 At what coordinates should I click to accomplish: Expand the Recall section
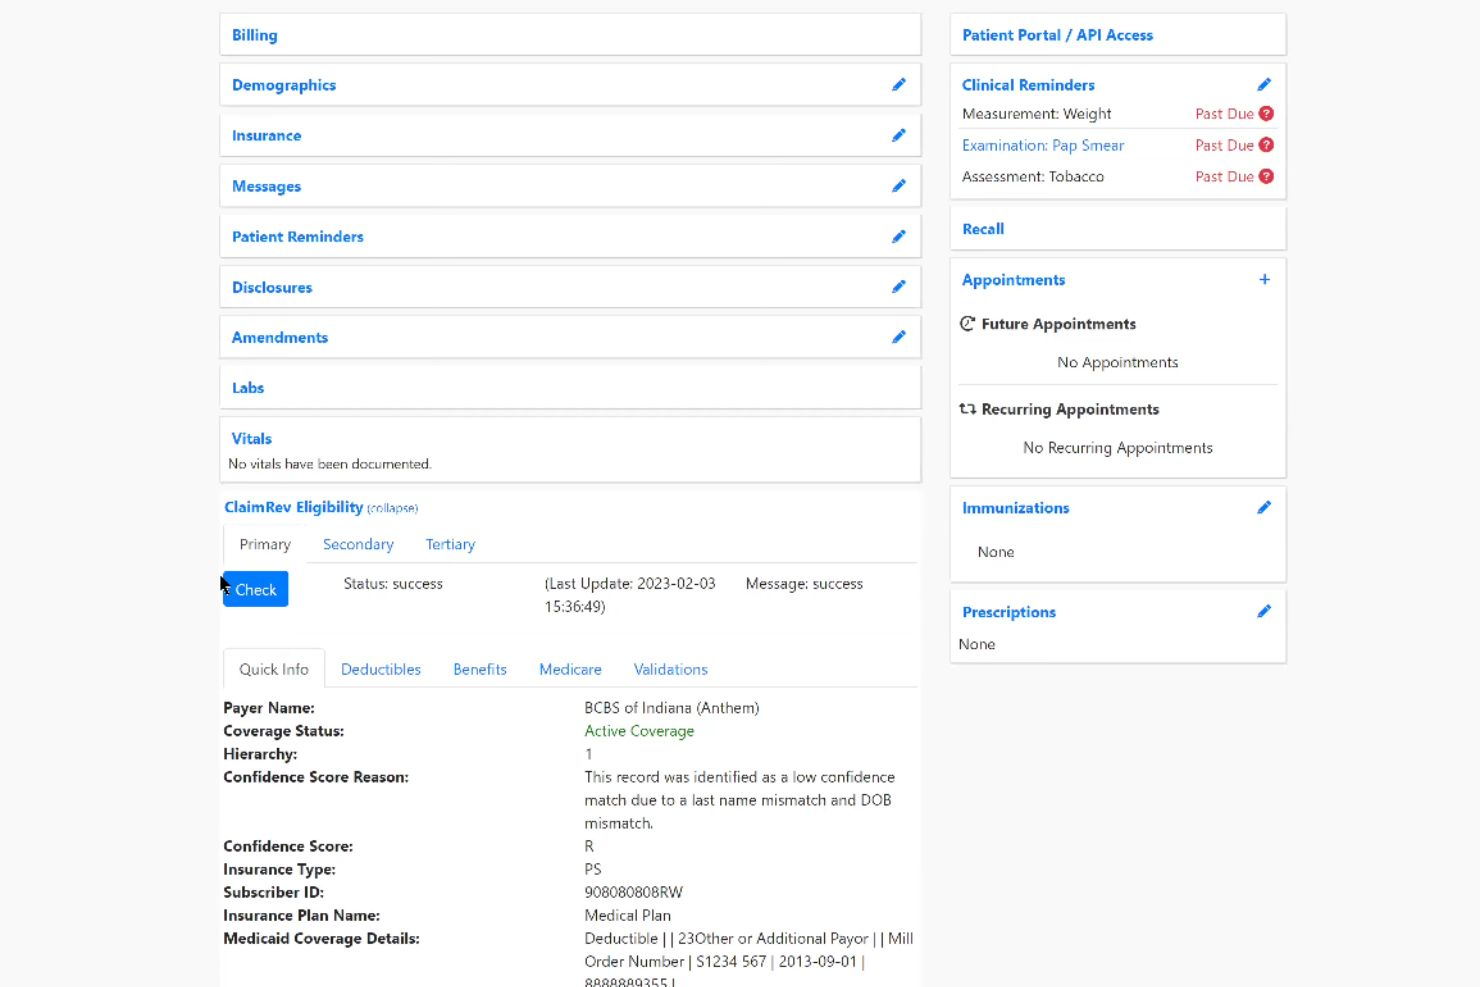[x=983, y=229]
